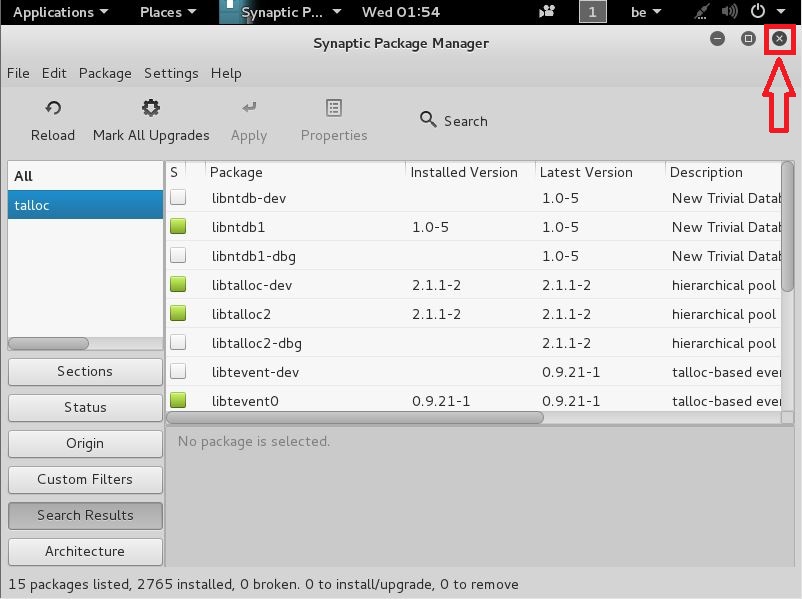The width and height of the screenshot is (802, 599).
Task: Click the Origin filter button
Action: pyautogui.click(x=85, y=443)
